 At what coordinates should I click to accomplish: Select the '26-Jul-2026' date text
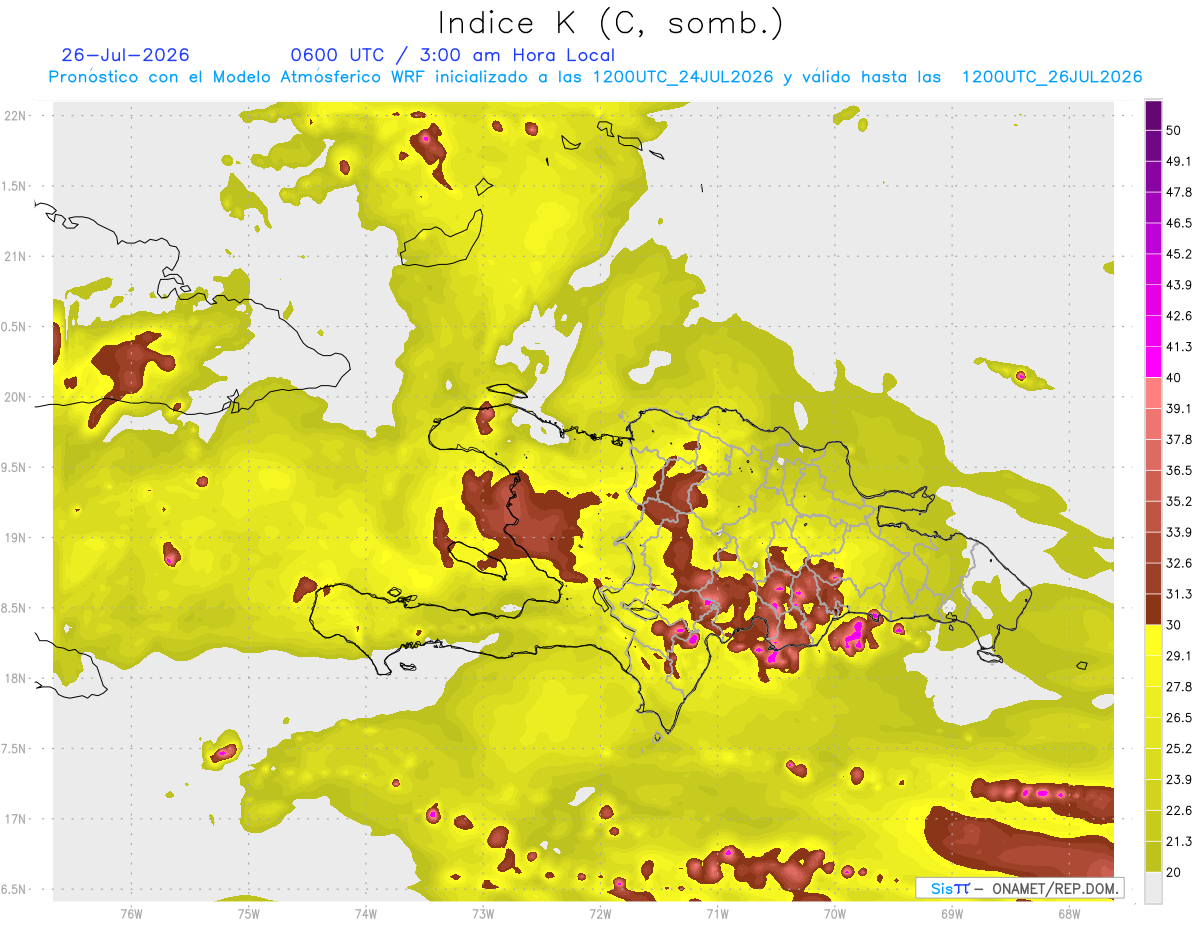[125, 55]
